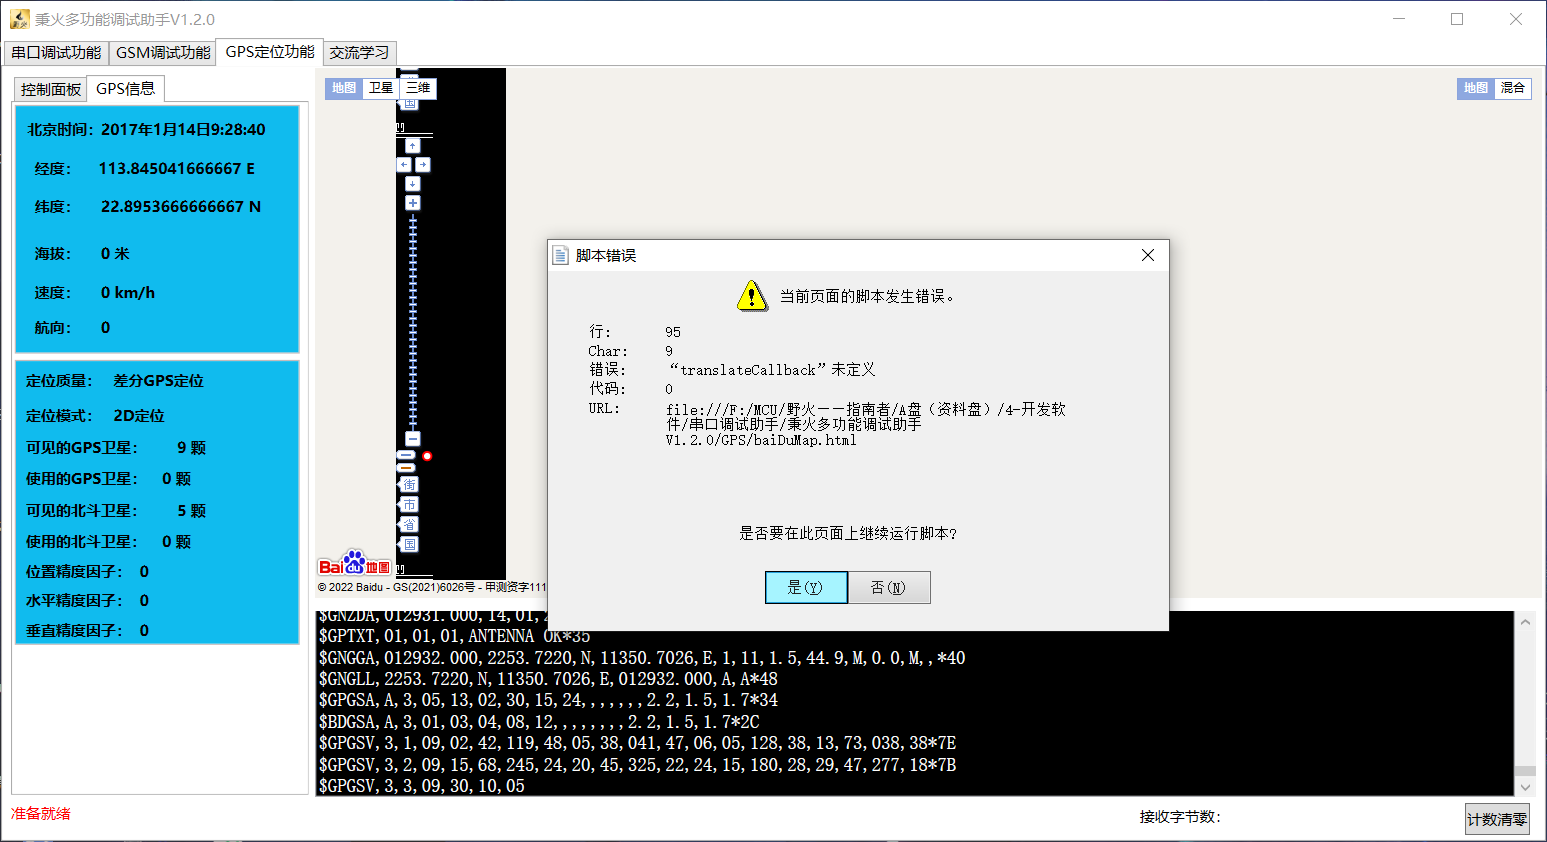The width and height of the screenshot is (1547, 842).
Task: Click the 脚本错误 dialog title document icon
Action: click(561, 255)
